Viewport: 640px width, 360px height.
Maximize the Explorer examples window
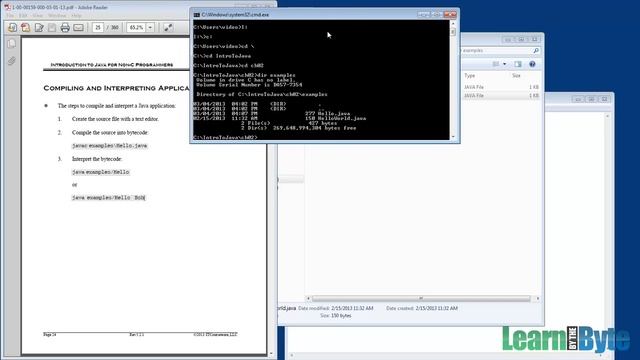521,40
